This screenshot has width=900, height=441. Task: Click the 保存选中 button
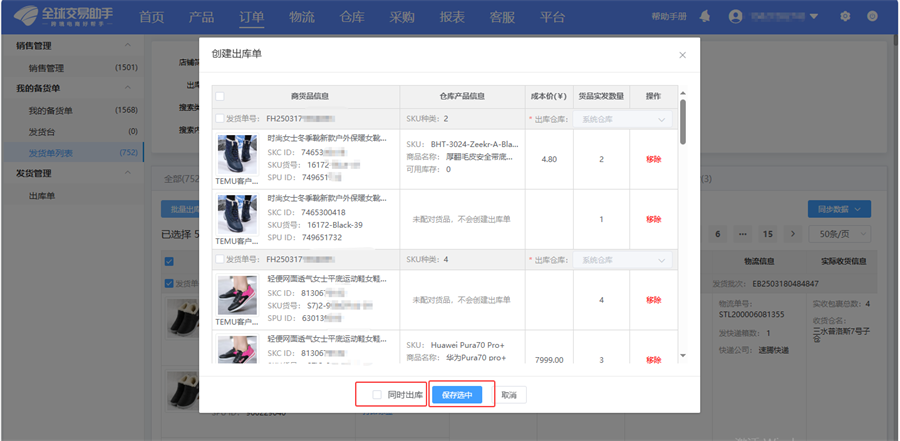(457, 395)
